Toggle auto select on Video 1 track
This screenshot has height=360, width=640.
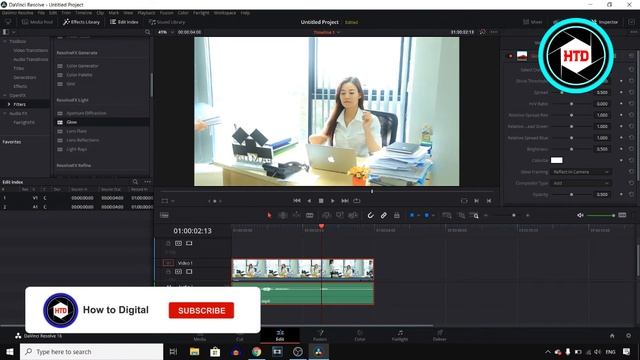(178, 271)
